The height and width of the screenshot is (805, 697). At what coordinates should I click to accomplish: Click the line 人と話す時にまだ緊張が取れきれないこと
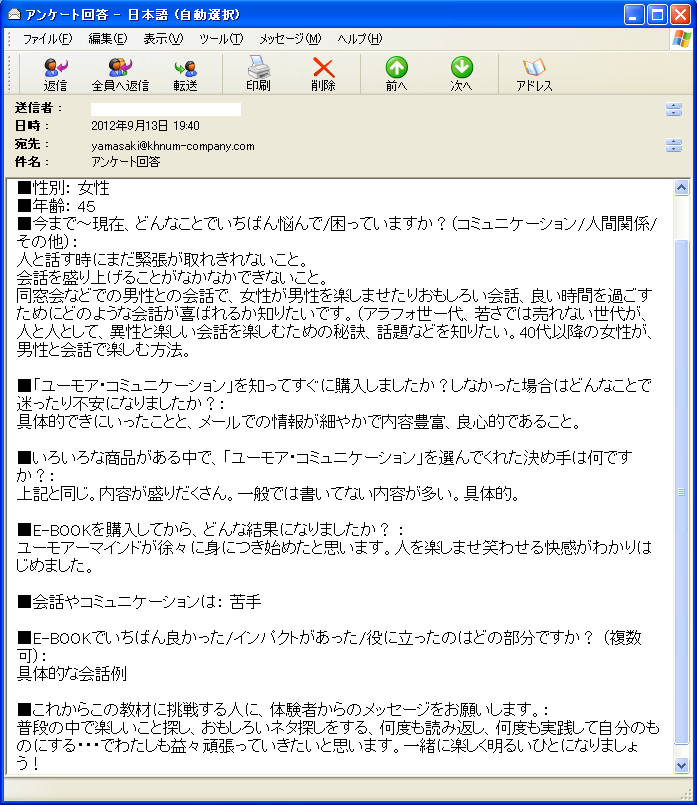pos(163,260)
